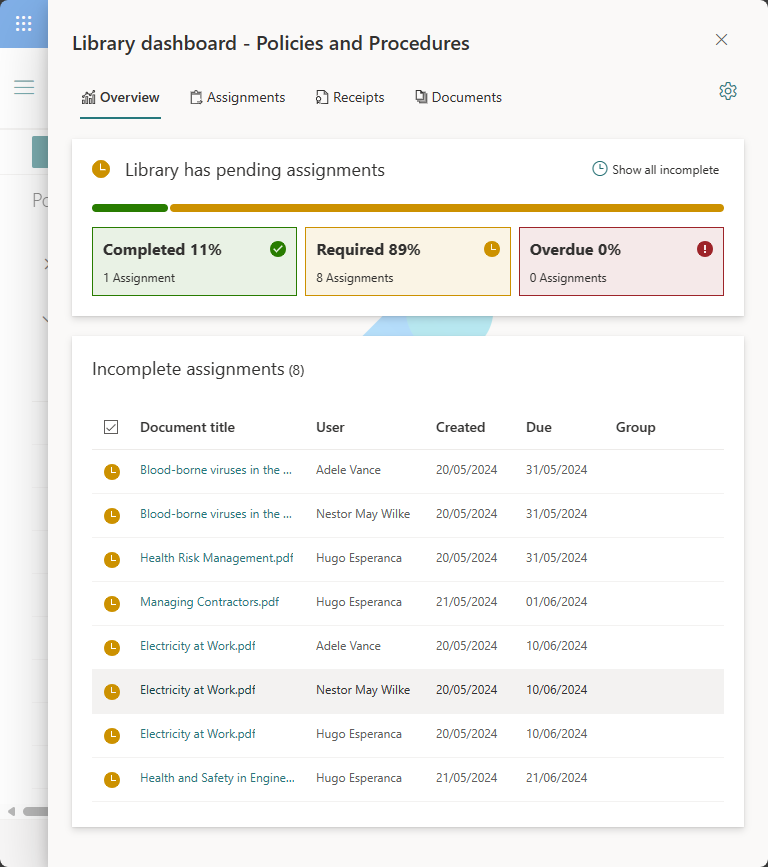The image size is (768, 867).
Task: Open the hamburger navigation menu
Action: coord(24,87)
